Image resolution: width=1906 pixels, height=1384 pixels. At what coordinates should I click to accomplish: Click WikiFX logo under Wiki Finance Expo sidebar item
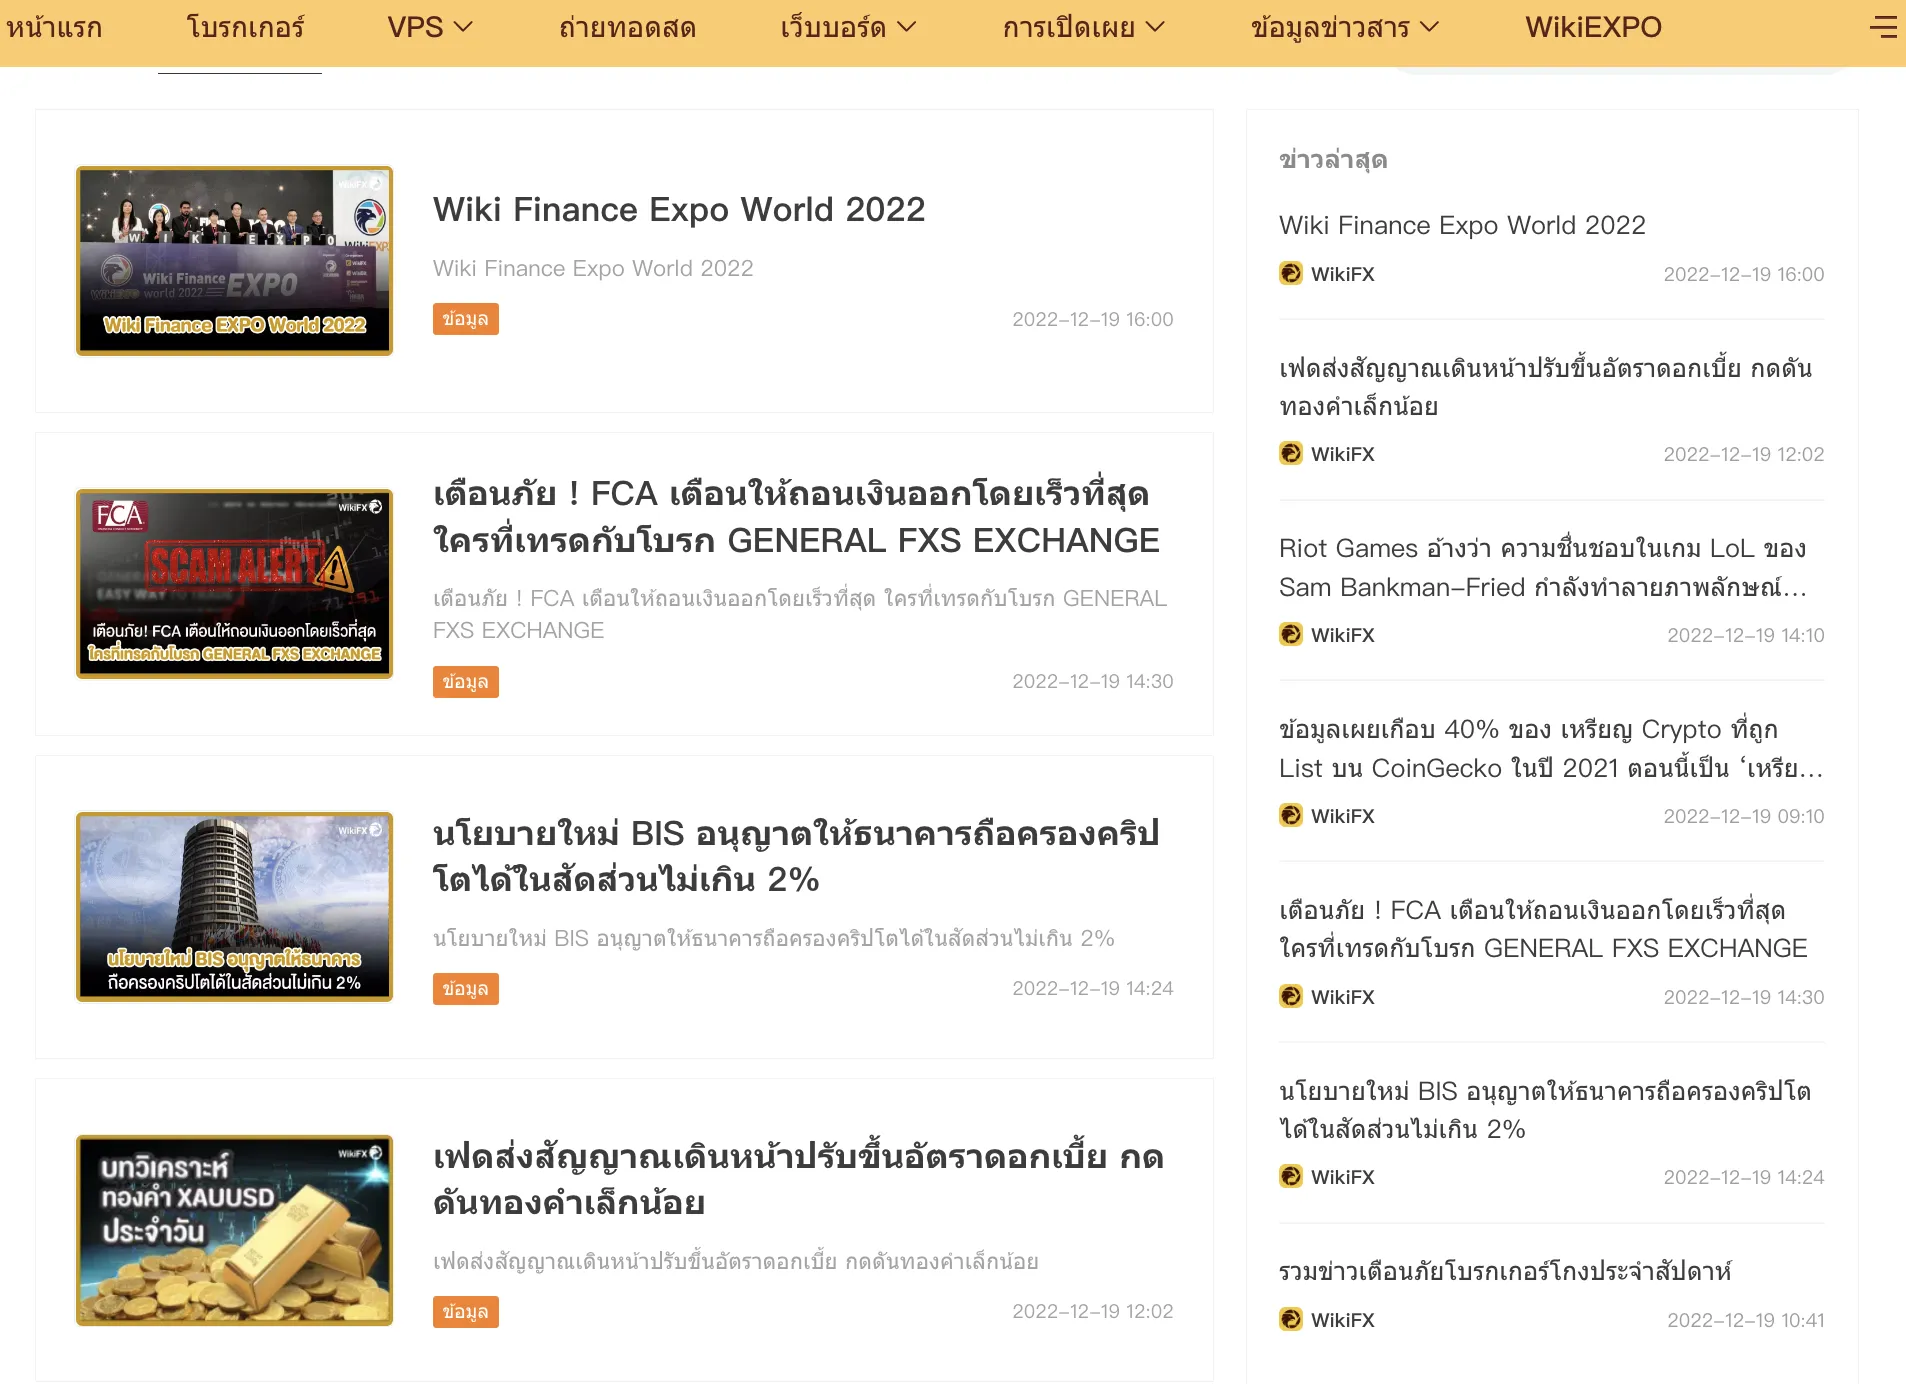pos(1291,273)
